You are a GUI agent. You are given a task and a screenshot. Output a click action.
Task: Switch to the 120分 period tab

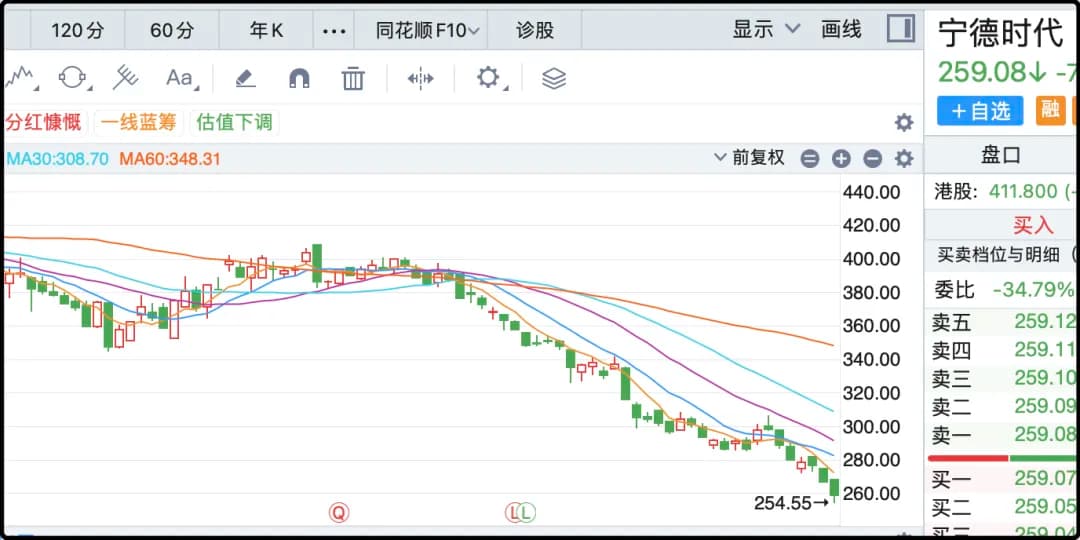77,30
